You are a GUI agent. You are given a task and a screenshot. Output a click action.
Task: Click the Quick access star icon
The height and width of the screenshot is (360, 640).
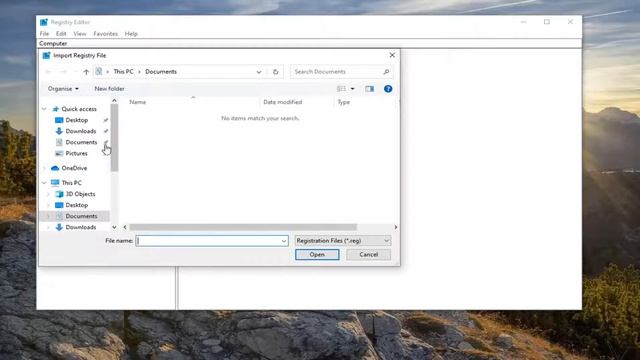tap(56, 109)
